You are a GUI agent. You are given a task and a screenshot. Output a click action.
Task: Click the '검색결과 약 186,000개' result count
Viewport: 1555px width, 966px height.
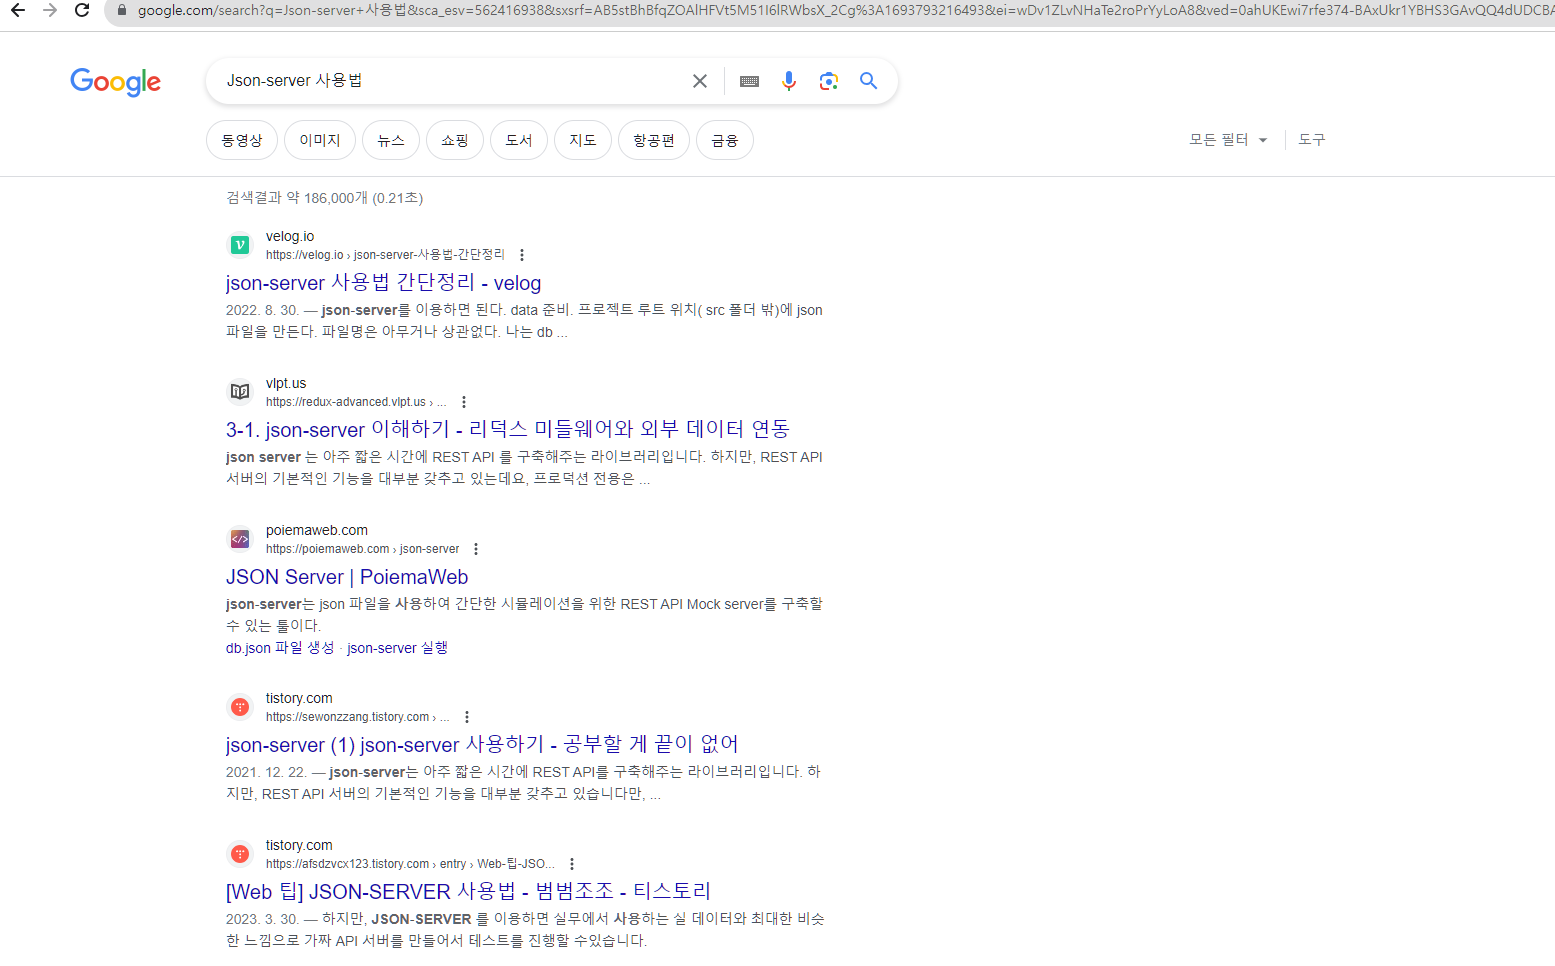click(x=325, y=198)
